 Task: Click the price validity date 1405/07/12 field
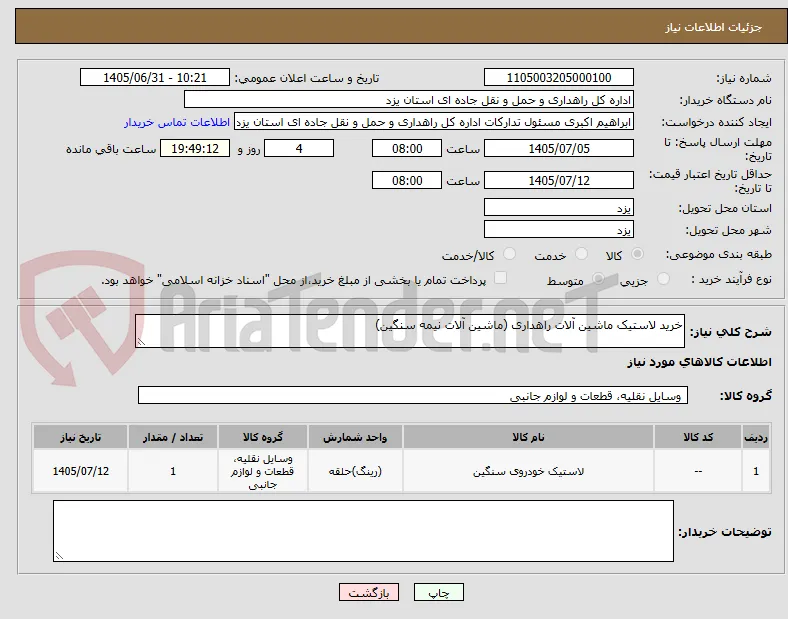(x=559, y=180)
